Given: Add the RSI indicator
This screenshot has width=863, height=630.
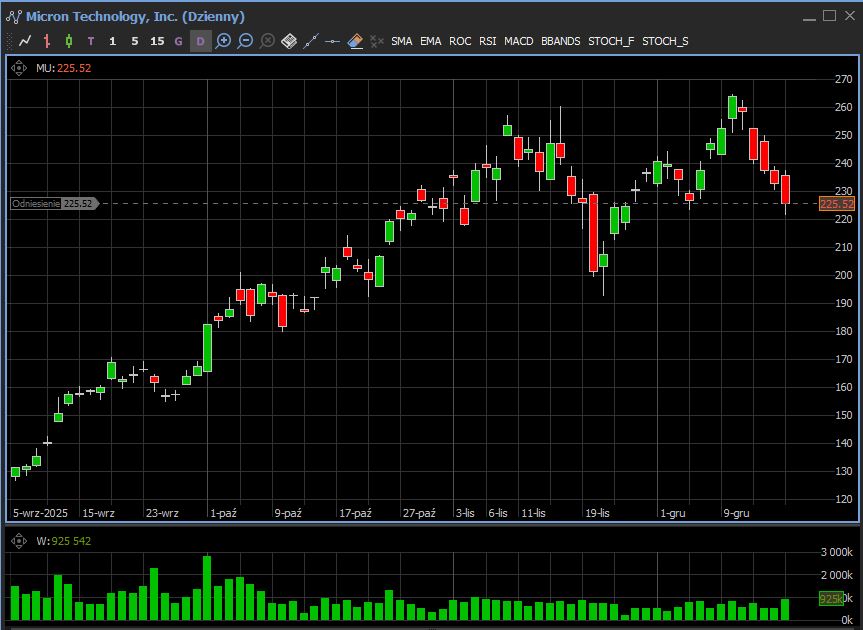Looking at the screenshot, I should [x=487, y=41].
